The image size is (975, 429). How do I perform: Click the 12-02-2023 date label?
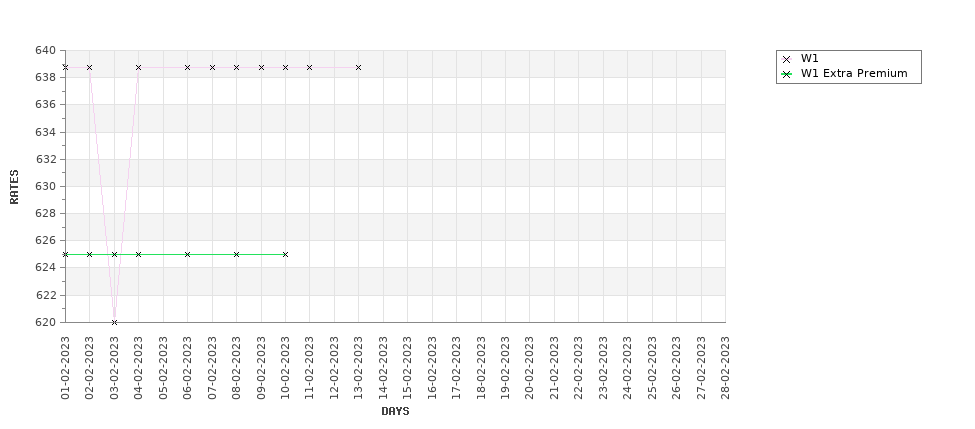pyautogui.click(x=334, y=367)
